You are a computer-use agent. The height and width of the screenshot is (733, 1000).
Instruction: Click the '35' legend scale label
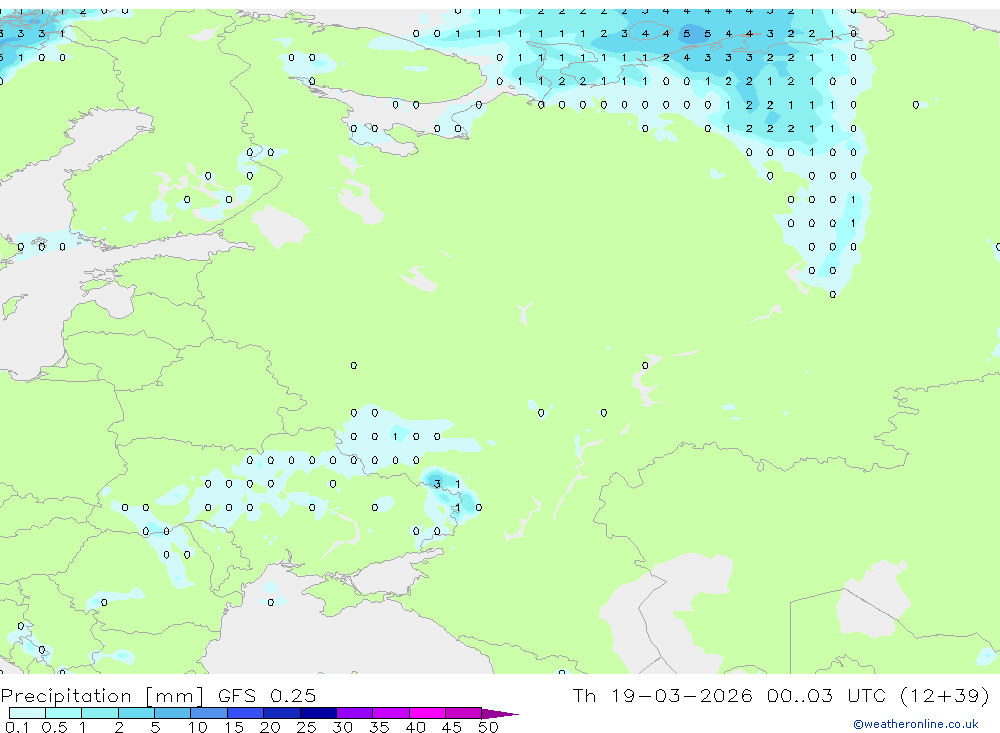point(379,727)
